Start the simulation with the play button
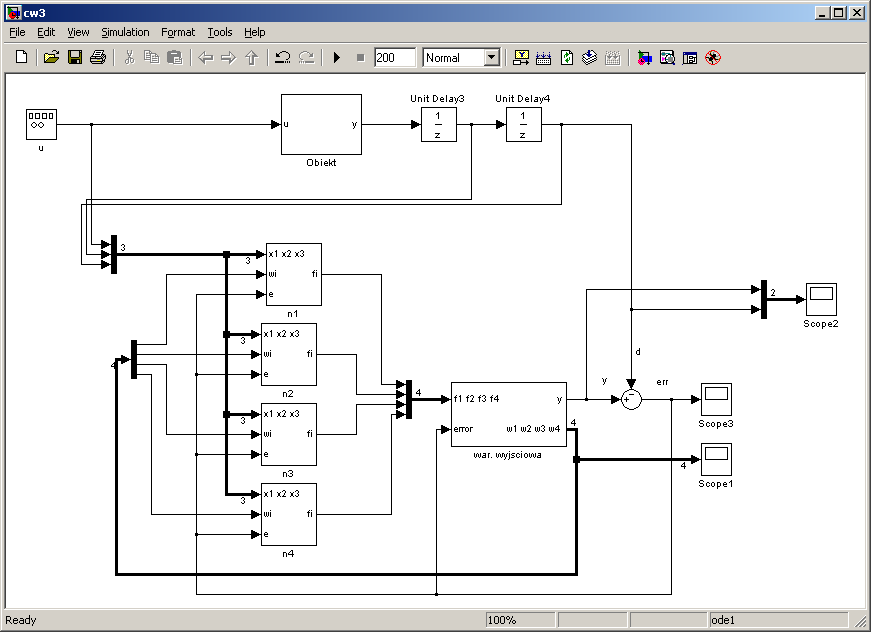Image resolution: width=871 pixels, height=632 pixels. point(337,58)
